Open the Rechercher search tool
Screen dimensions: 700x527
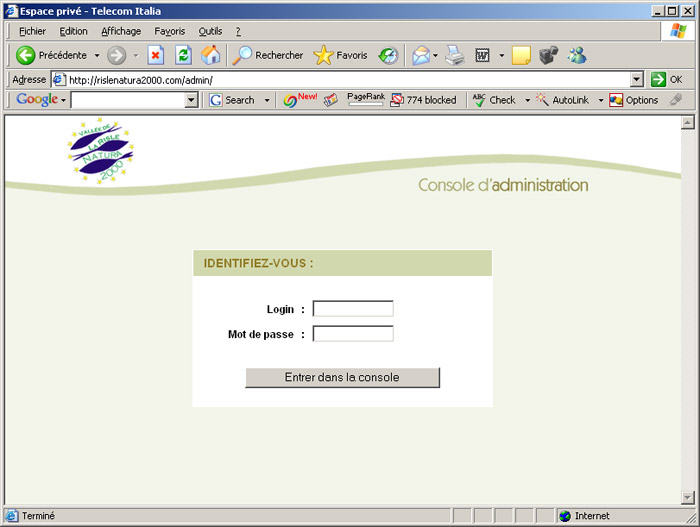(268, 55)
